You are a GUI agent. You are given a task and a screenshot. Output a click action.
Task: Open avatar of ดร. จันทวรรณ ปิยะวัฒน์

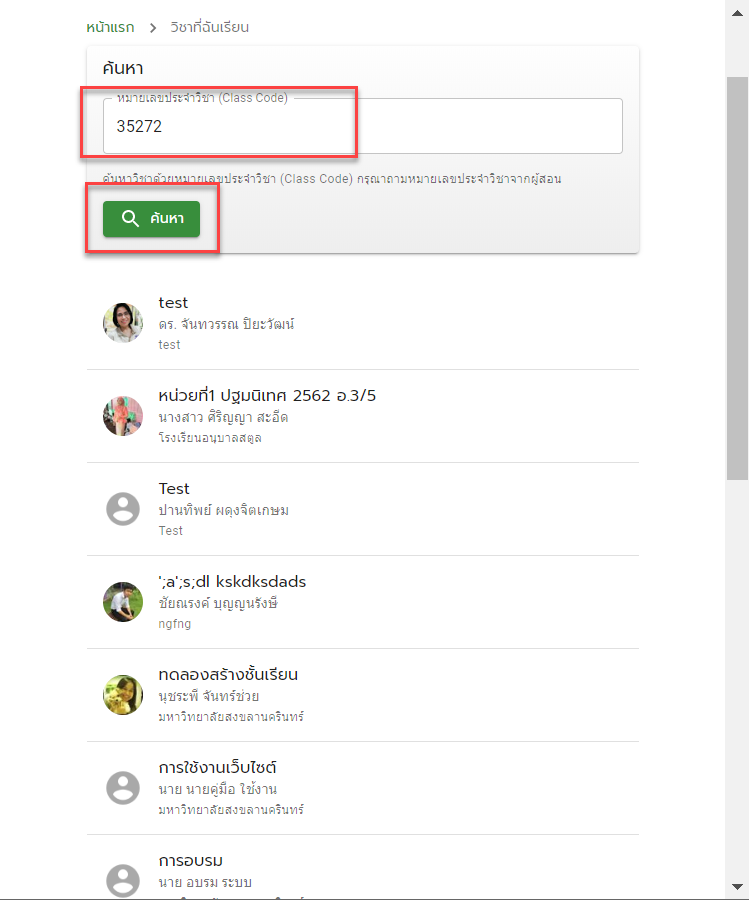(x=123, y=323)
